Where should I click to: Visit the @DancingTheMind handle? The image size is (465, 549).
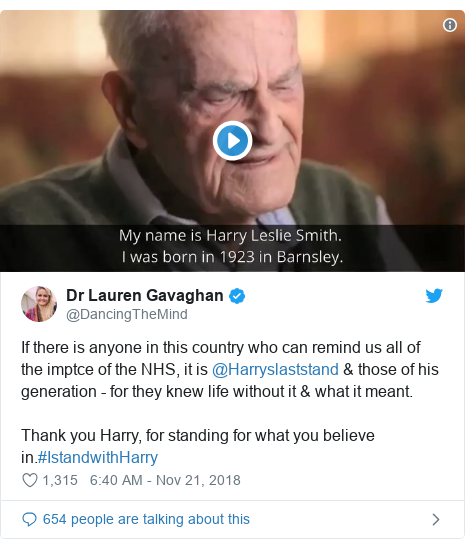127,314
